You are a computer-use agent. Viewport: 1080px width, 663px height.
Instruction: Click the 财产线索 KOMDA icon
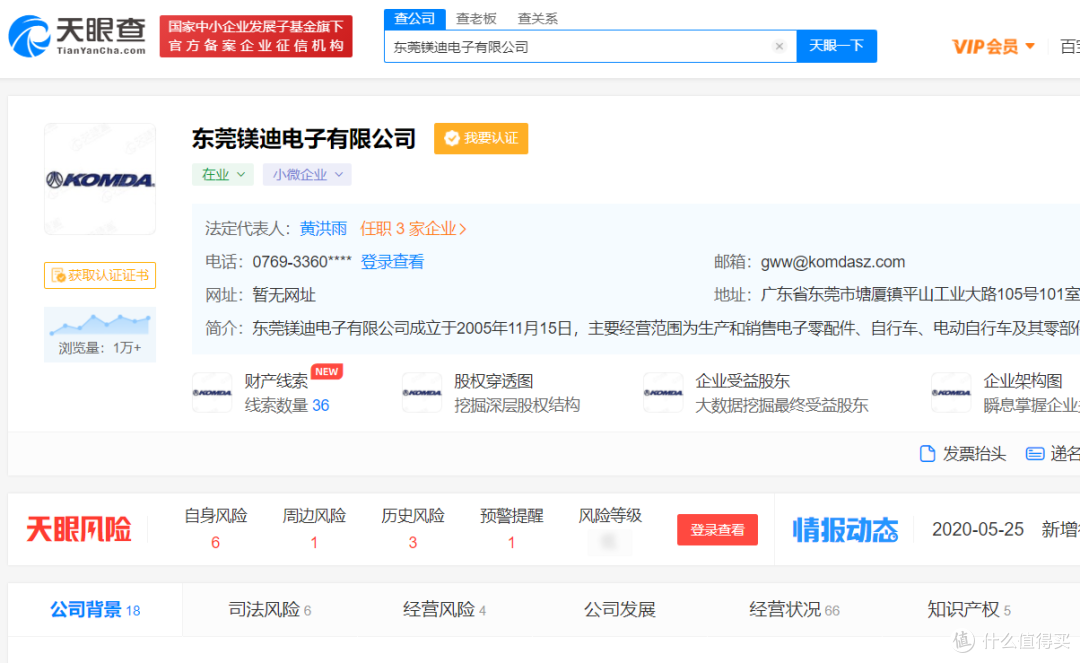(x=212, y=392)
